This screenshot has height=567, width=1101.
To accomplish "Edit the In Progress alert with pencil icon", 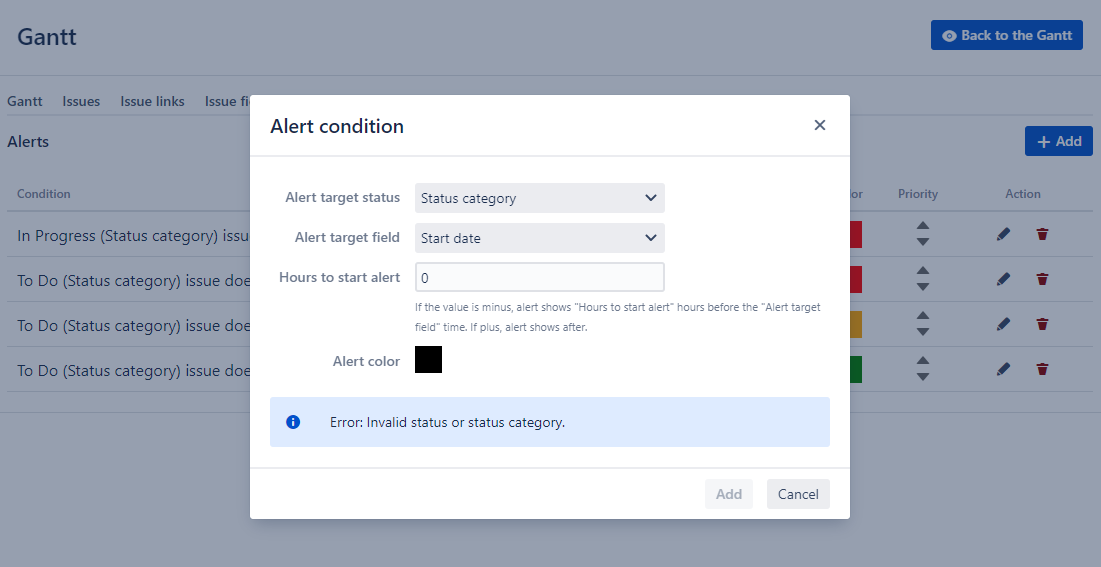I will point(1004,234).
